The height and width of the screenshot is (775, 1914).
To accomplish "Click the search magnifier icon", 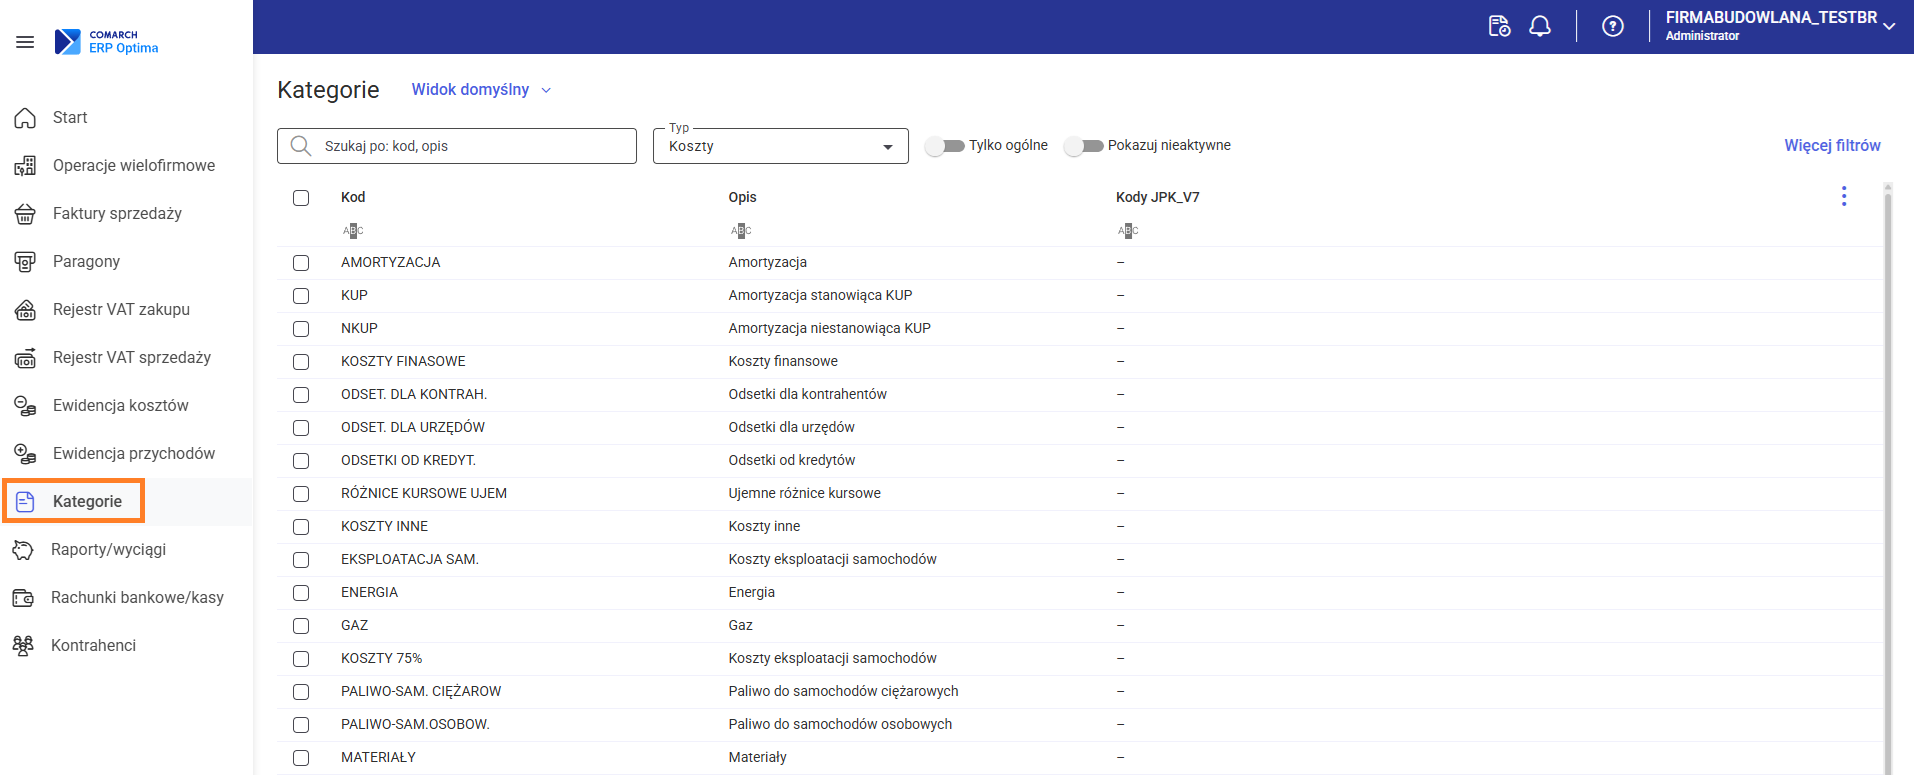I will 301,146.
